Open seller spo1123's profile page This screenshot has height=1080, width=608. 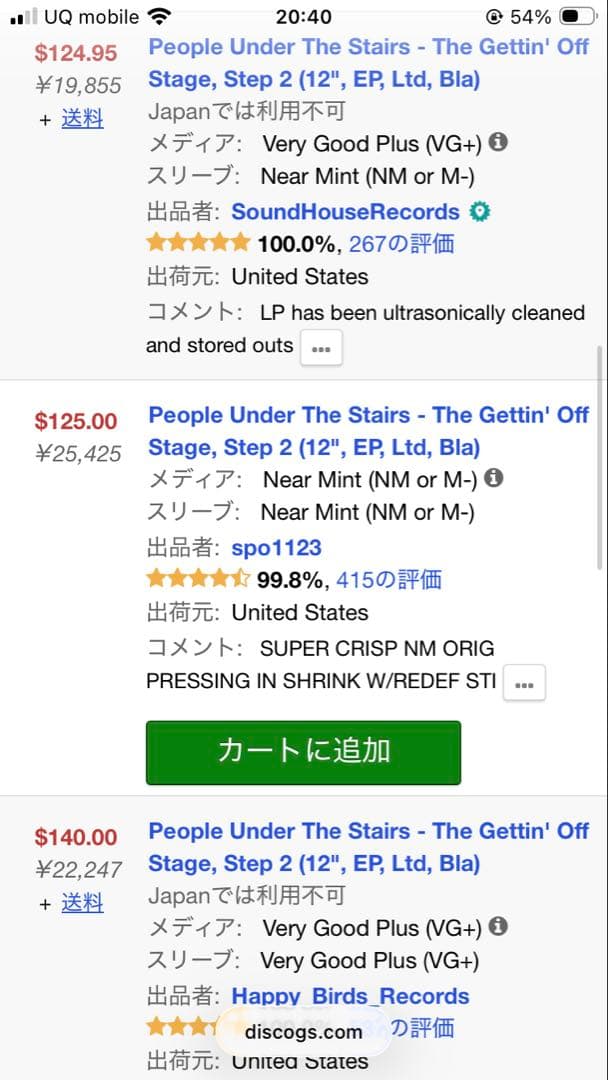[275, 548]
